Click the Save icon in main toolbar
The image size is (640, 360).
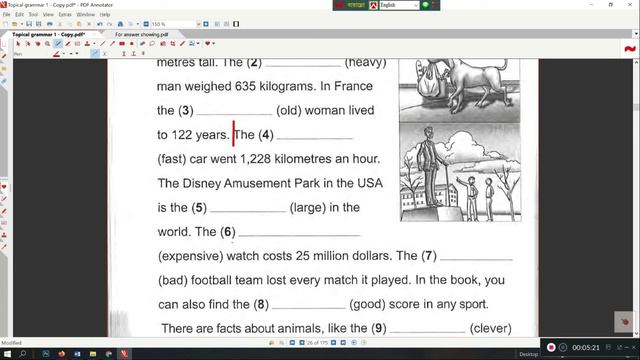29,24
